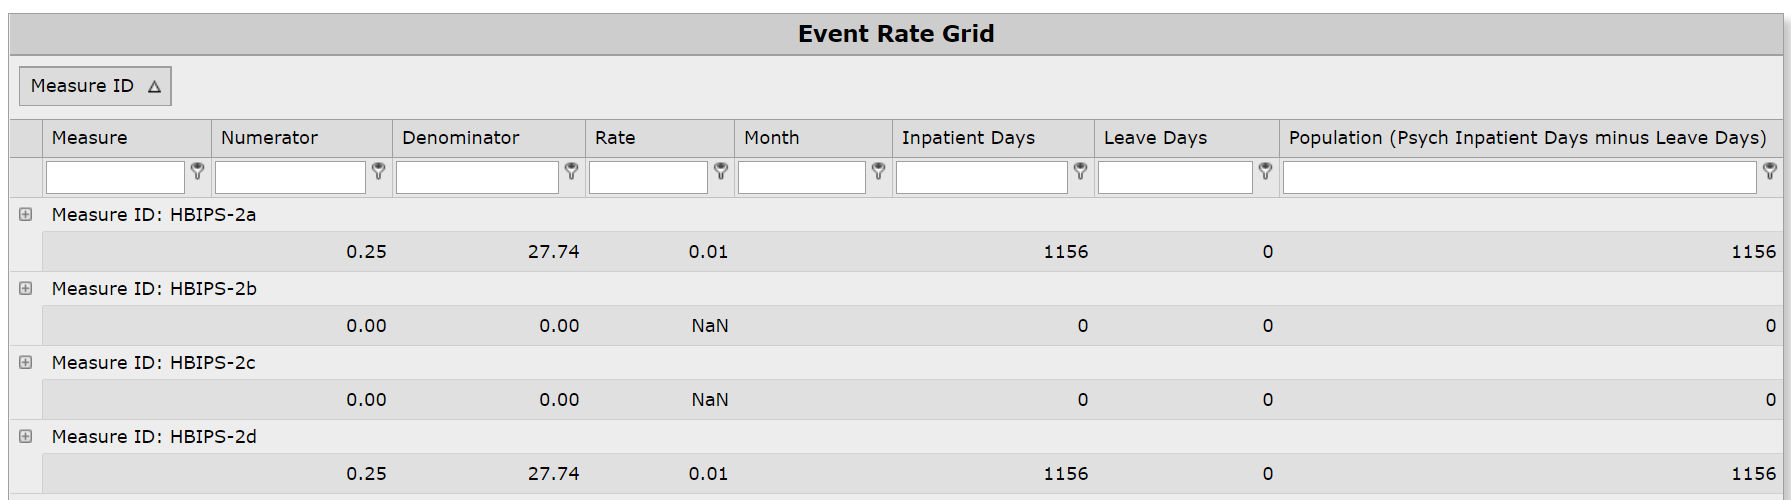The width and height of the screenshot is (1791, 500).
Task: Sort by Inpatient Days column header
Action: 968,138
